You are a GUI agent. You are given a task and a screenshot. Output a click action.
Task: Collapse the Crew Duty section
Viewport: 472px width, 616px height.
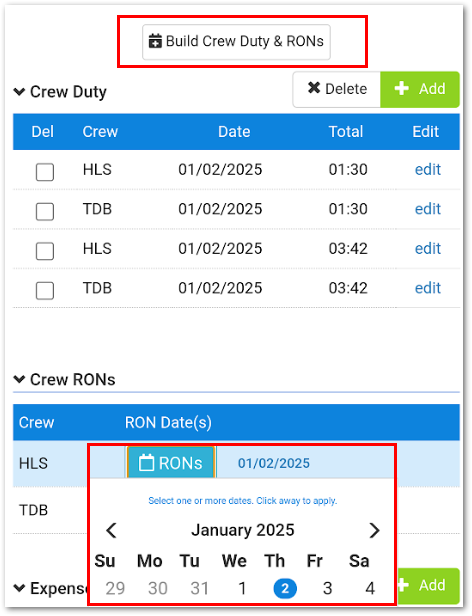point(19,92)
